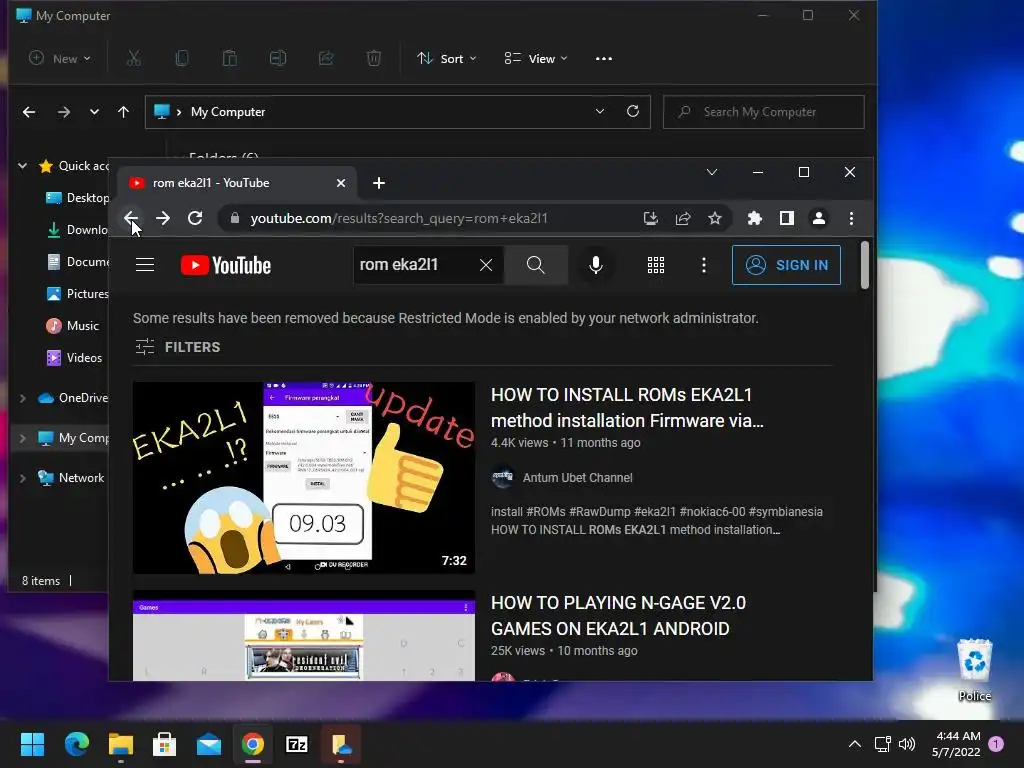The height and width of the screenshot is (768, 1024).
Task: Reload the YouTube page in Chrome
Action: [195, 218]
